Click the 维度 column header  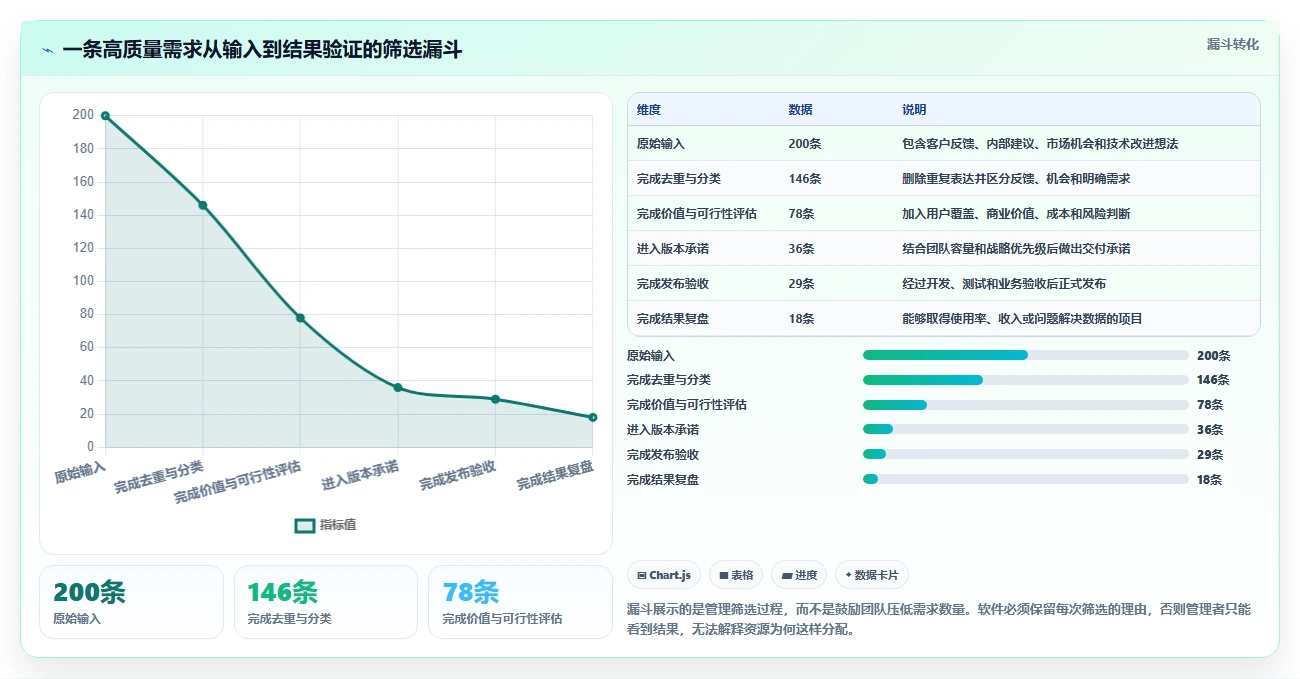704,110
